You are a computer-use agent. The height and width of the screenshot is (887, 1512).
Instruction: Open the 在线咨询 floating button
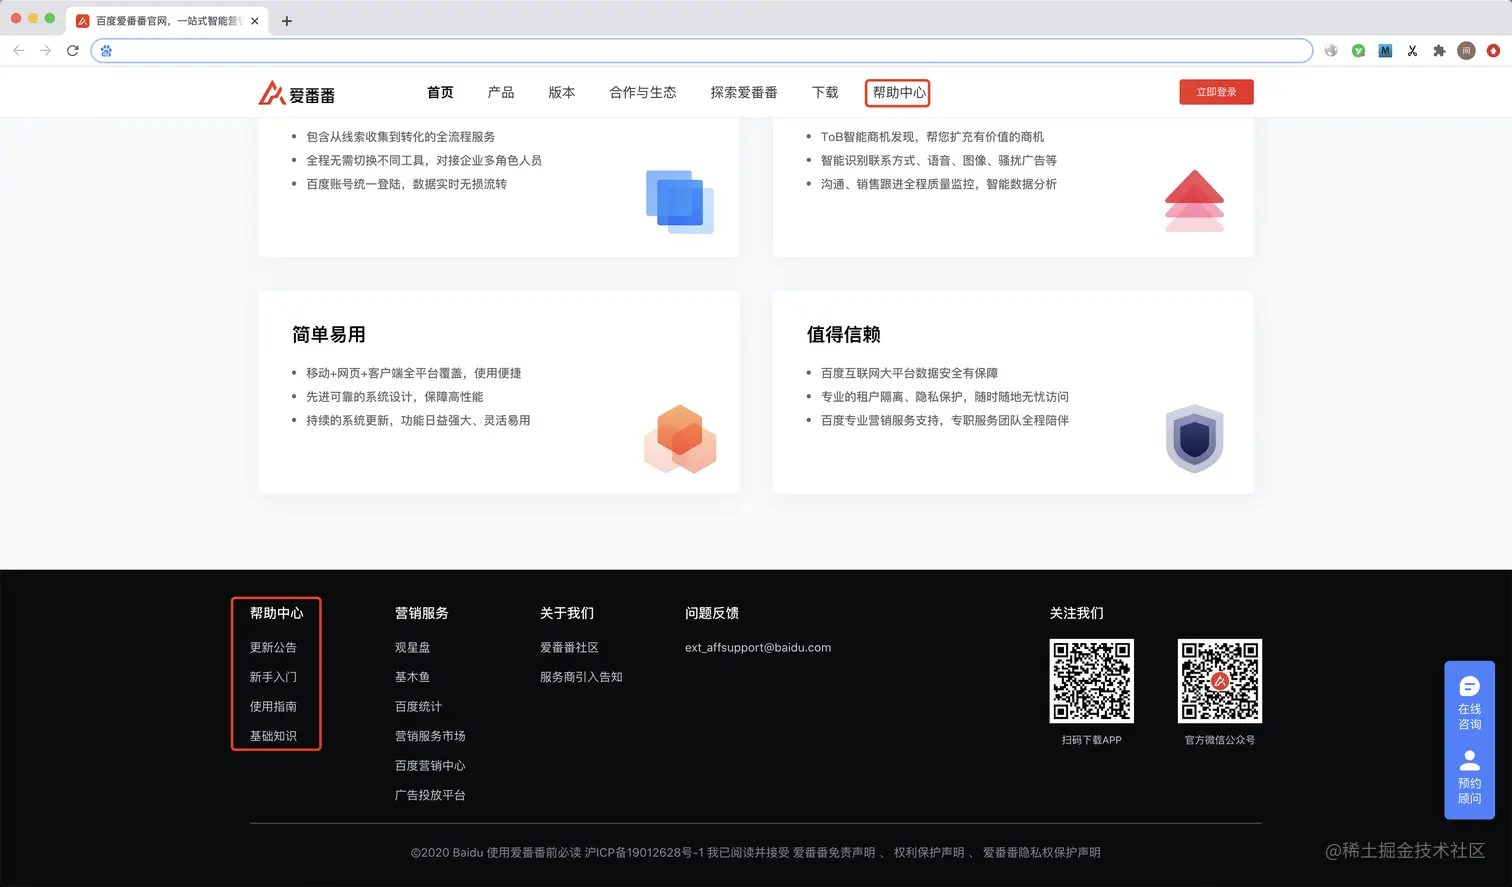(x=1469, y=703)
